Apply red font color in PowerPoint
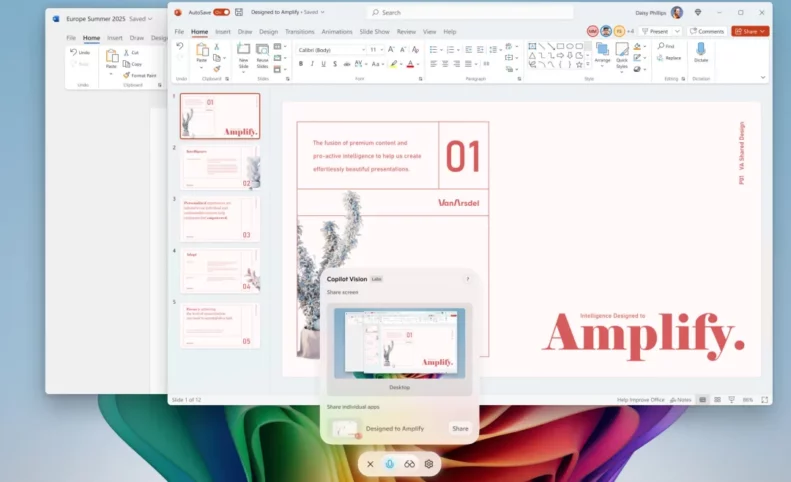791x482 pixels. pos(410,64)
